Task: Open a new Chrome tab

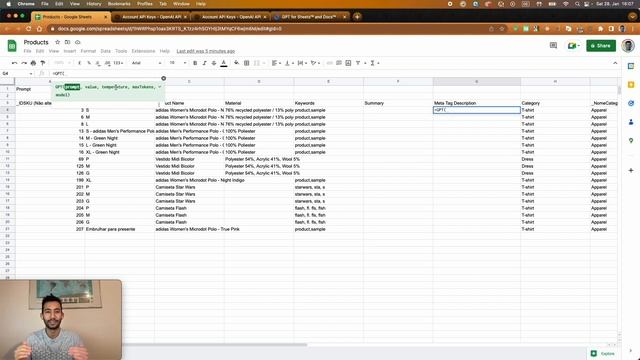Action: [x=357, y=17]
